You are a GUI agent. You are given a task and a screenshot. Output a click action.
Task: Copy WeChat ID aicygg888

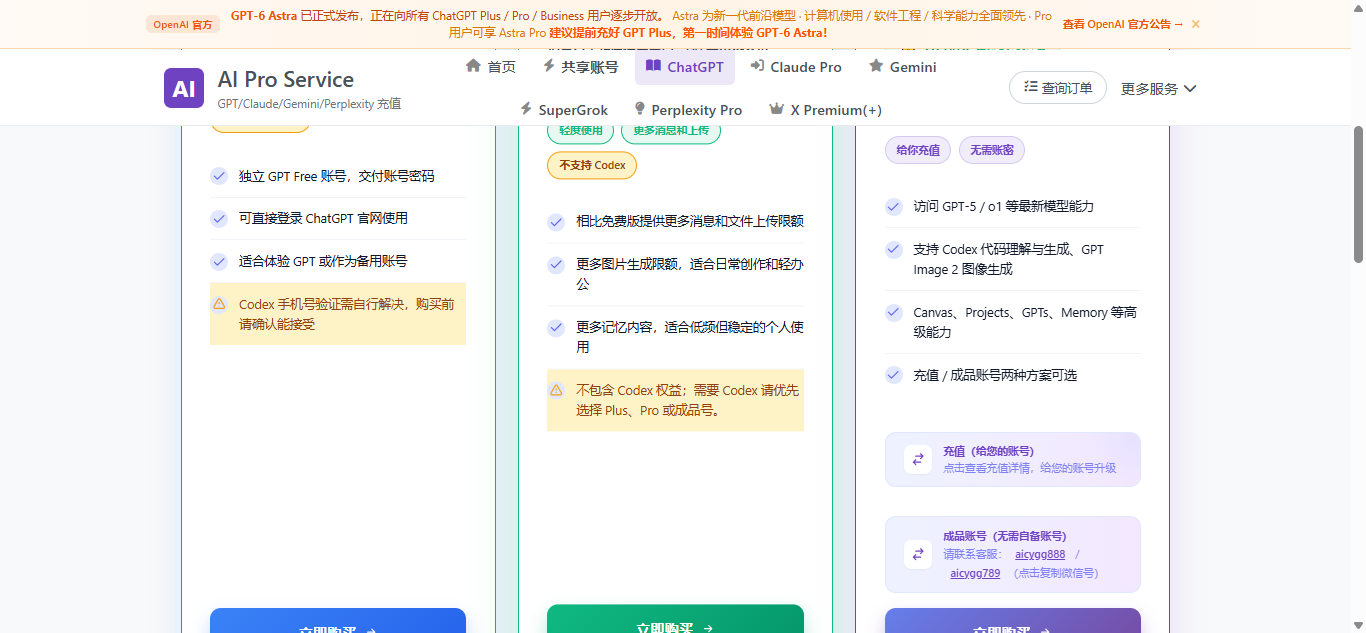pos(1040,554)
